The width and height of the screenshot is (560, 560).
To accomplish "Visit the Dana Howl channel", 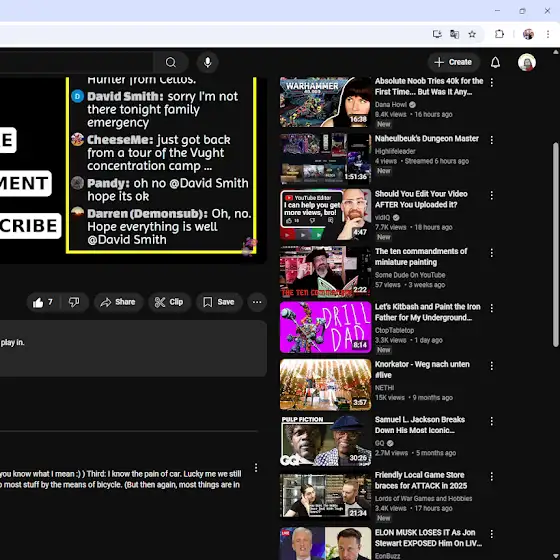I will click(391, 105).
